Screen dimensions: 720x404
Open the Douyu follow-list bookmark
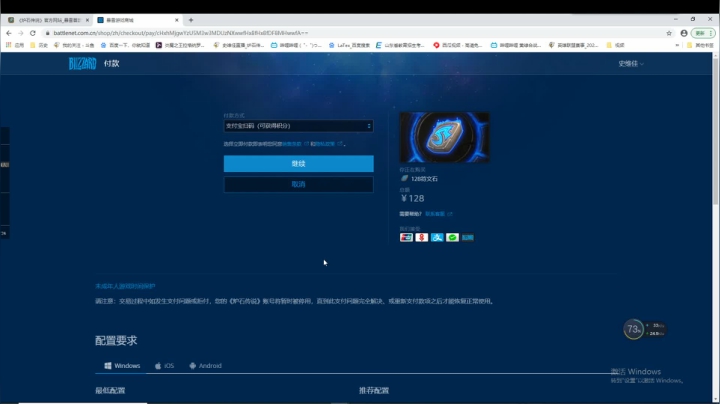(74, 45)
